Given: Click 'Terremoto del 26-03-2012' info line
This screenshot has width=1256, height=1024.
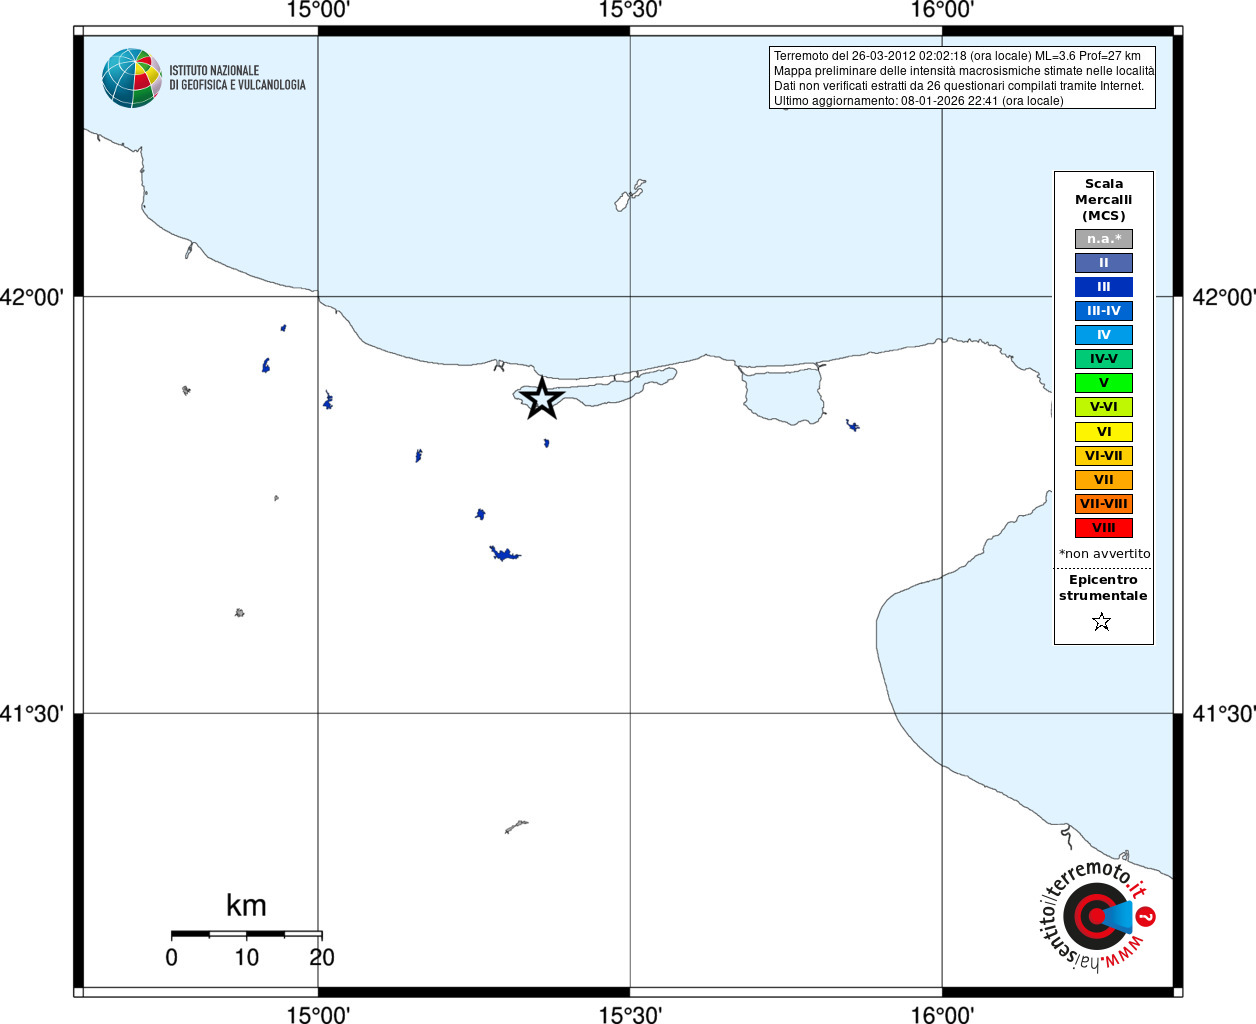Looking at the screenshot, I should click(957, 56).
